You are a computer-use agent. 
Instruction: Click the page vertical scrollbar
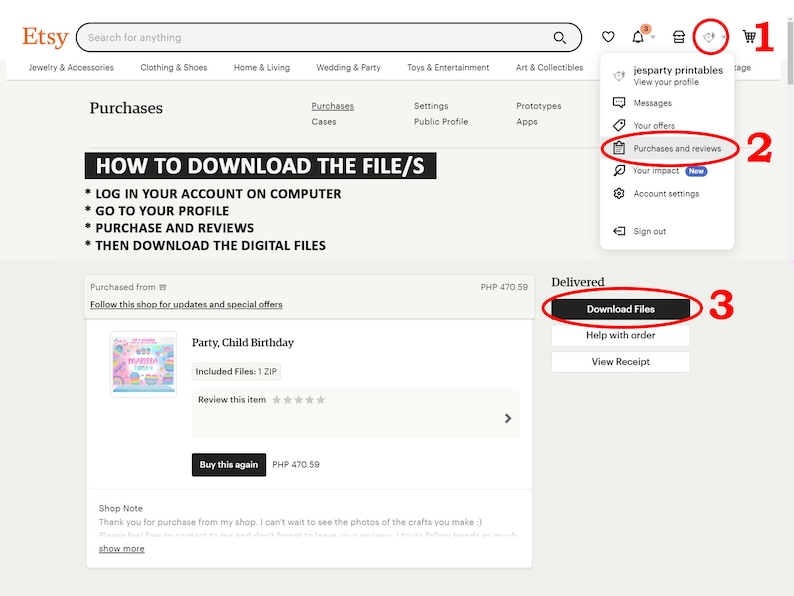tap(790, 51)
